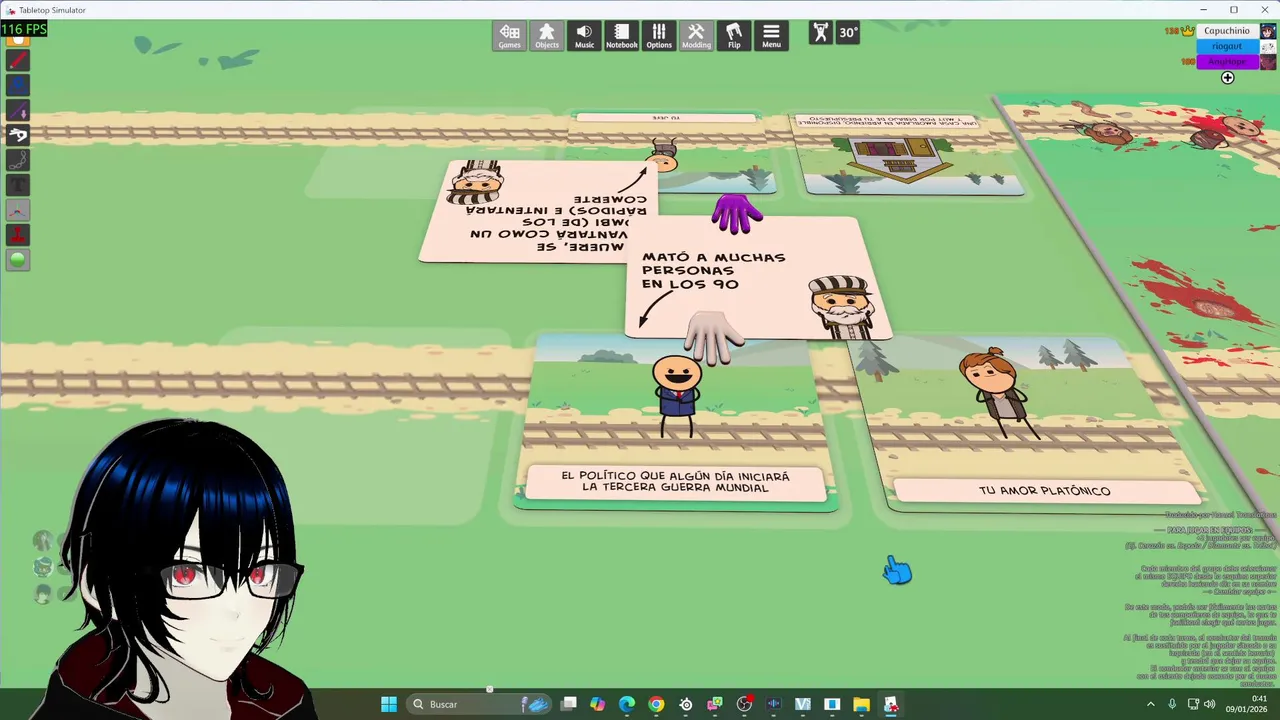Open the Windows Start menu
Viewport: 1280px width, 720px height.
click(x=388, y=704)
